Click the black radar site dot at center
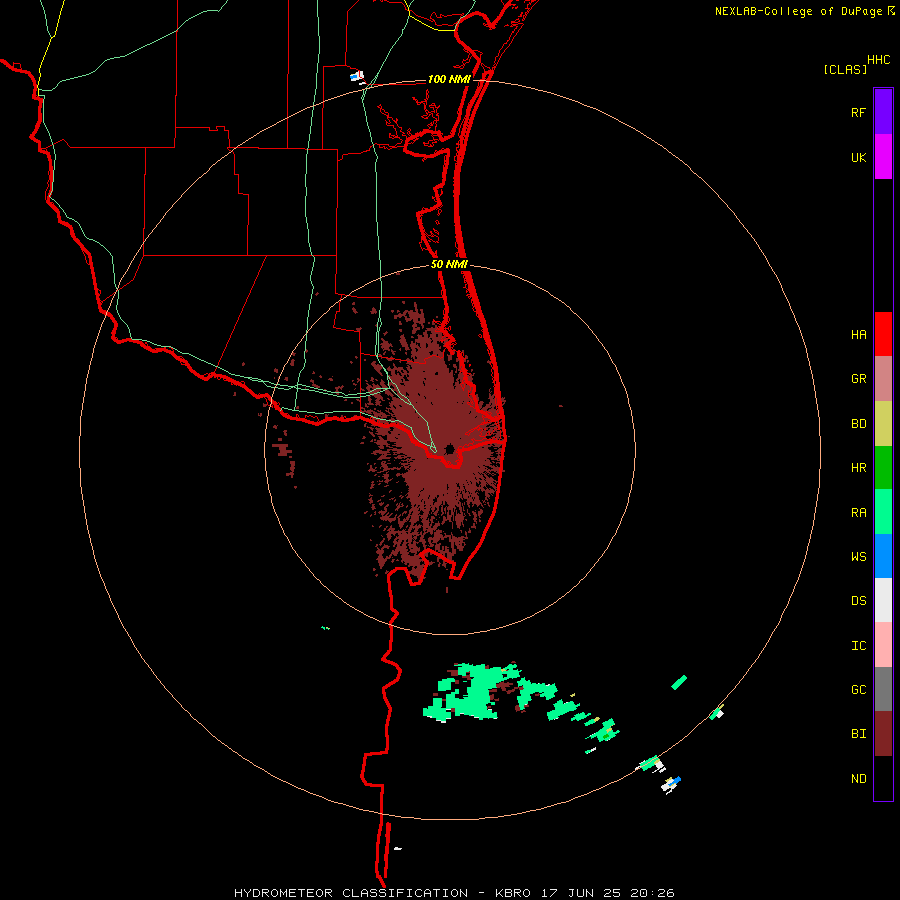The image size is (900, 900). tap(449, 449)
